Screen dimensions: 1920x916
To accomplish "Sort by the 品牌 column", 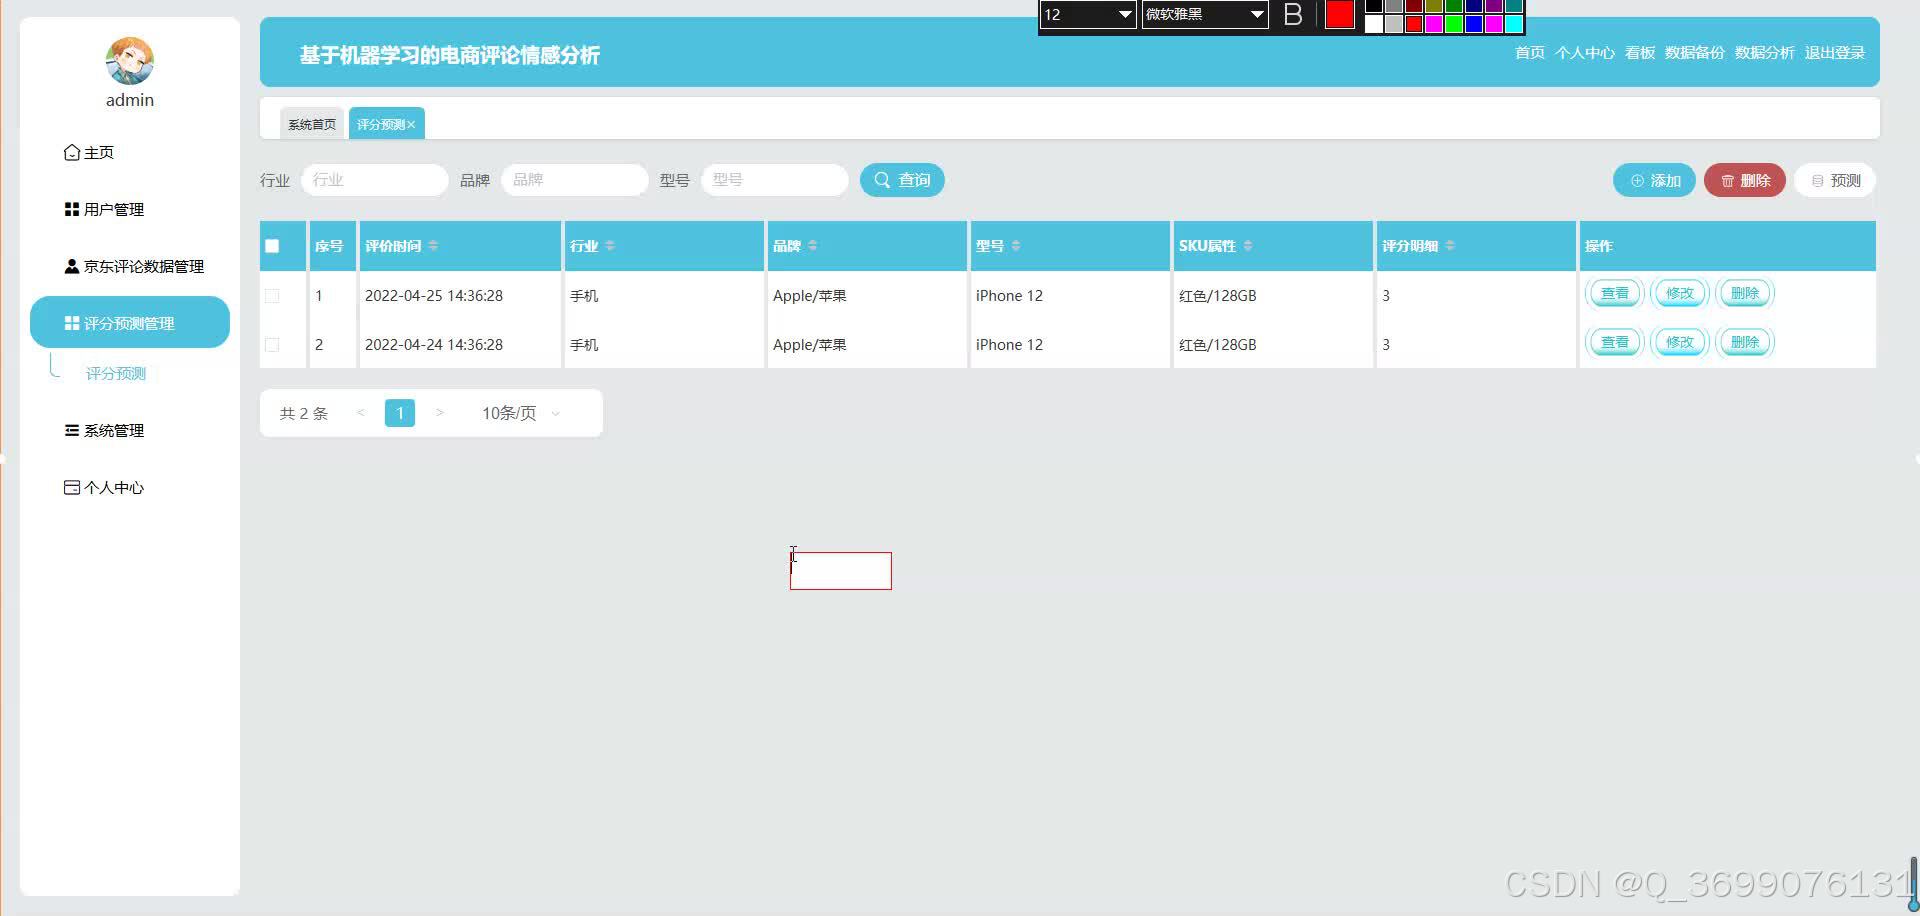I will click(813, 246).
